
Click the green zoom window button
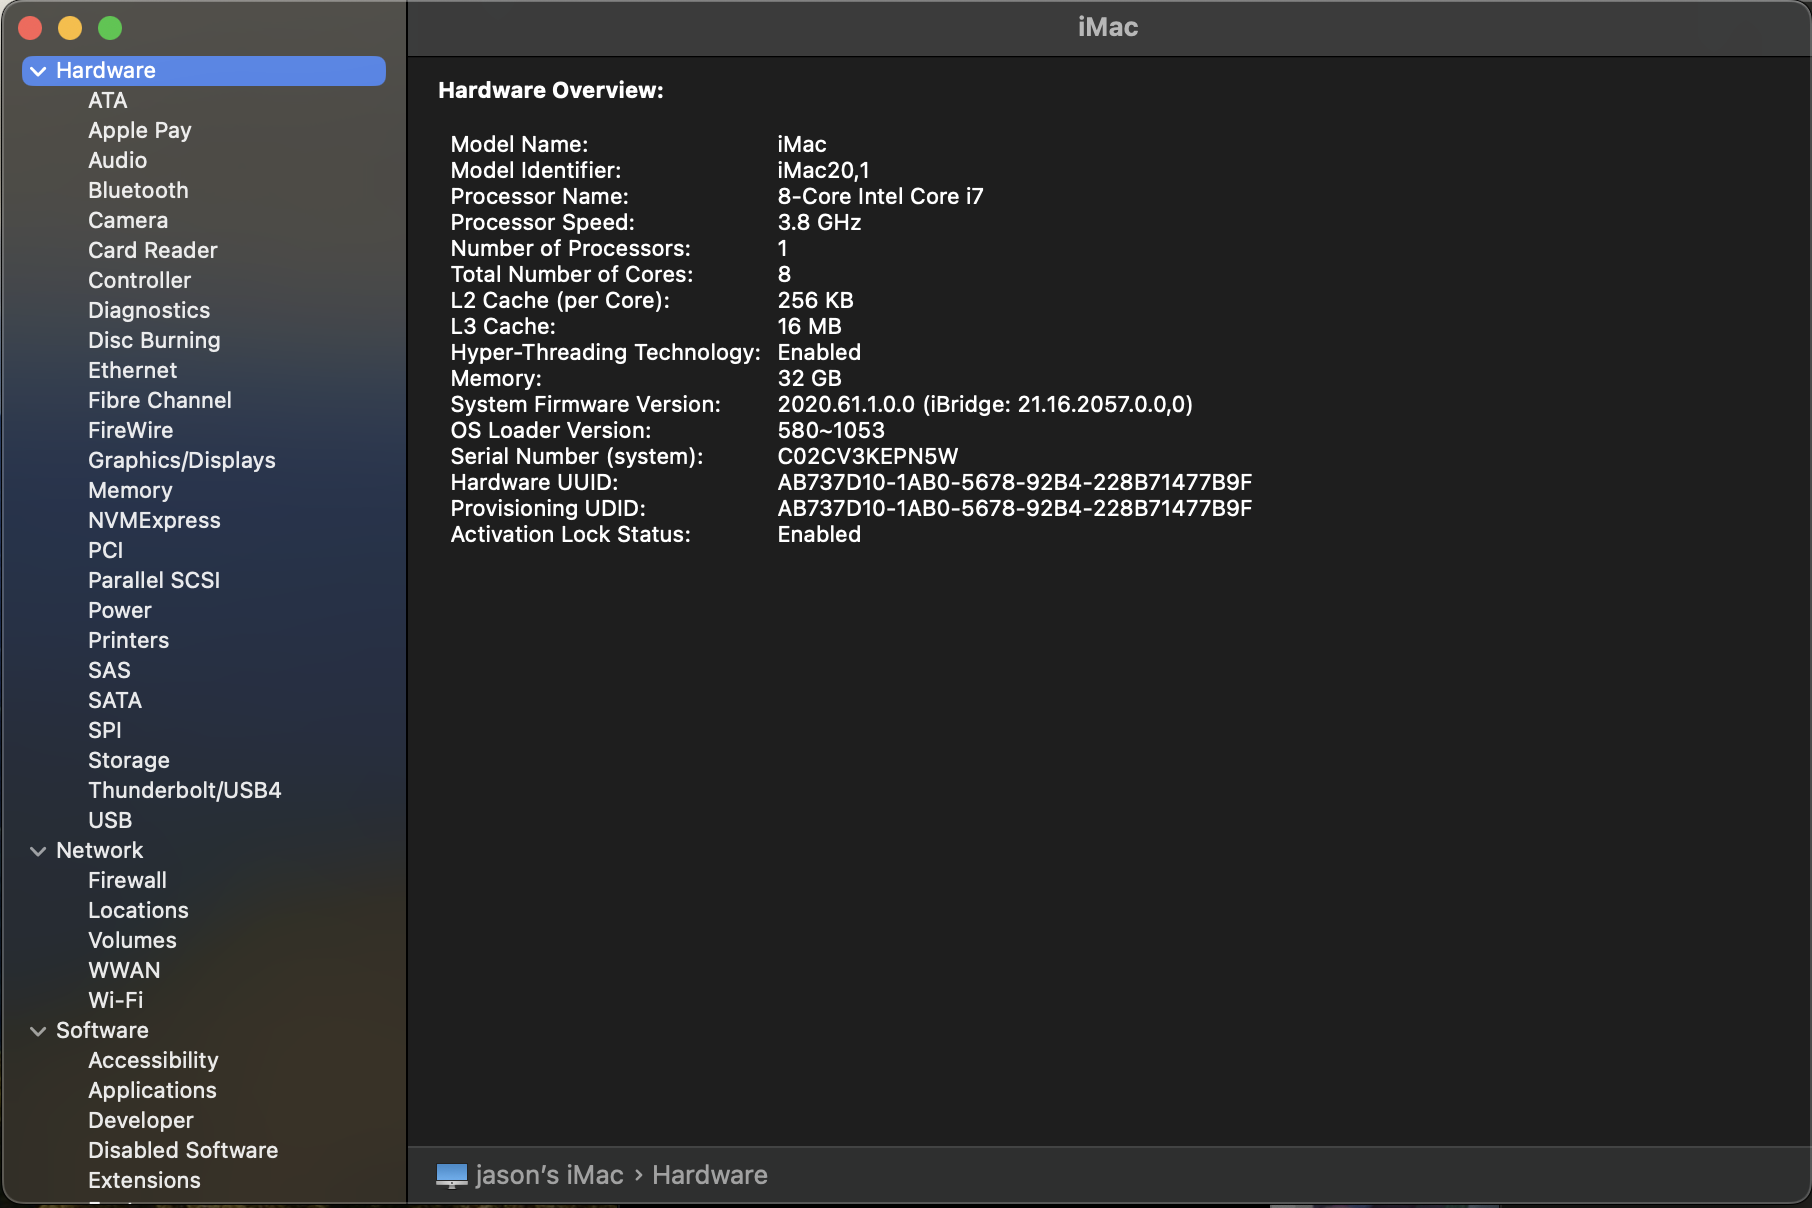[x=110, y=29]
